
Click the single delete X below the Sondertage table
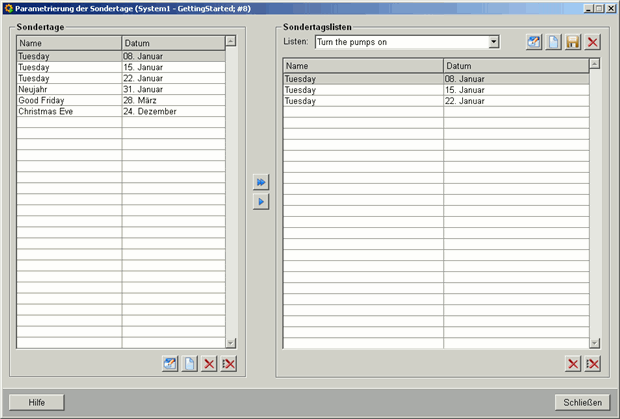(210, 364)
